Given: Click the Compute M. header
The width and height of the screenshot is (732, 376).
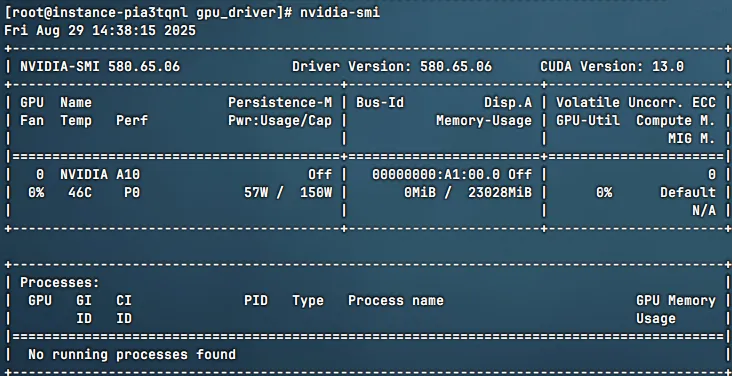Looking at the screenshot, I should click(676, 121).
